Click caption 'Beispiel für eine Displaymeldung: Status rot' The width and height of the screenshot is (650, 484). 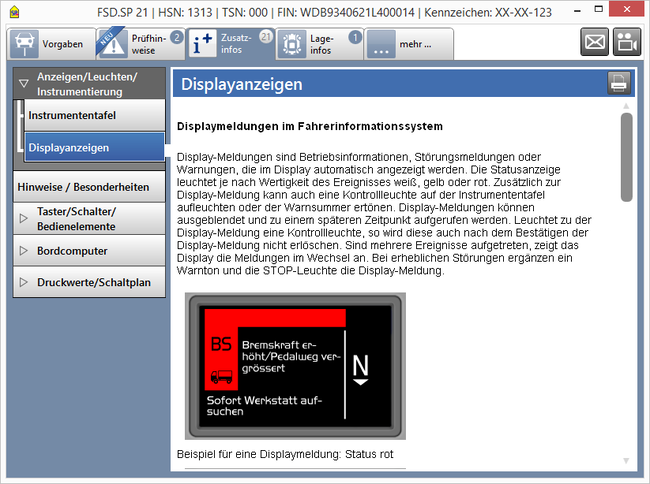285,454
